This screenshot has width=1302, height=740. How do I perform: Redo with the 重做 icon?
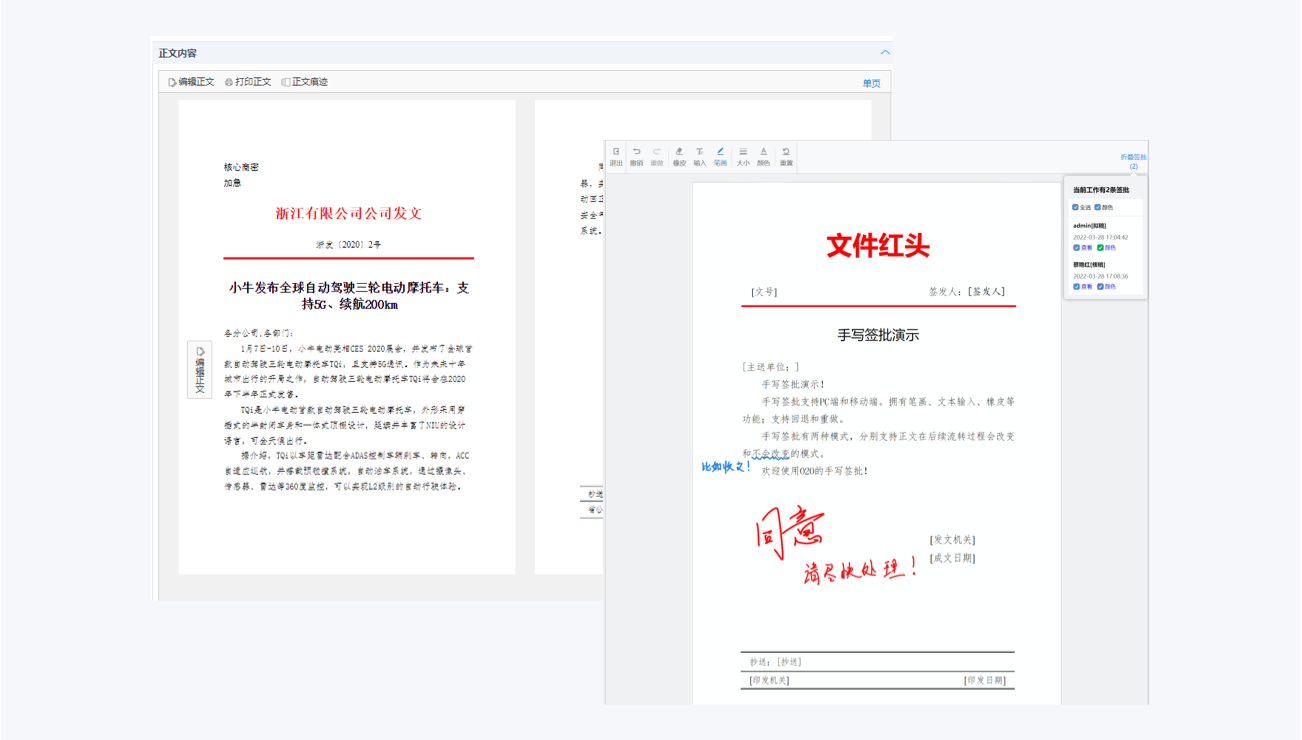657,156
